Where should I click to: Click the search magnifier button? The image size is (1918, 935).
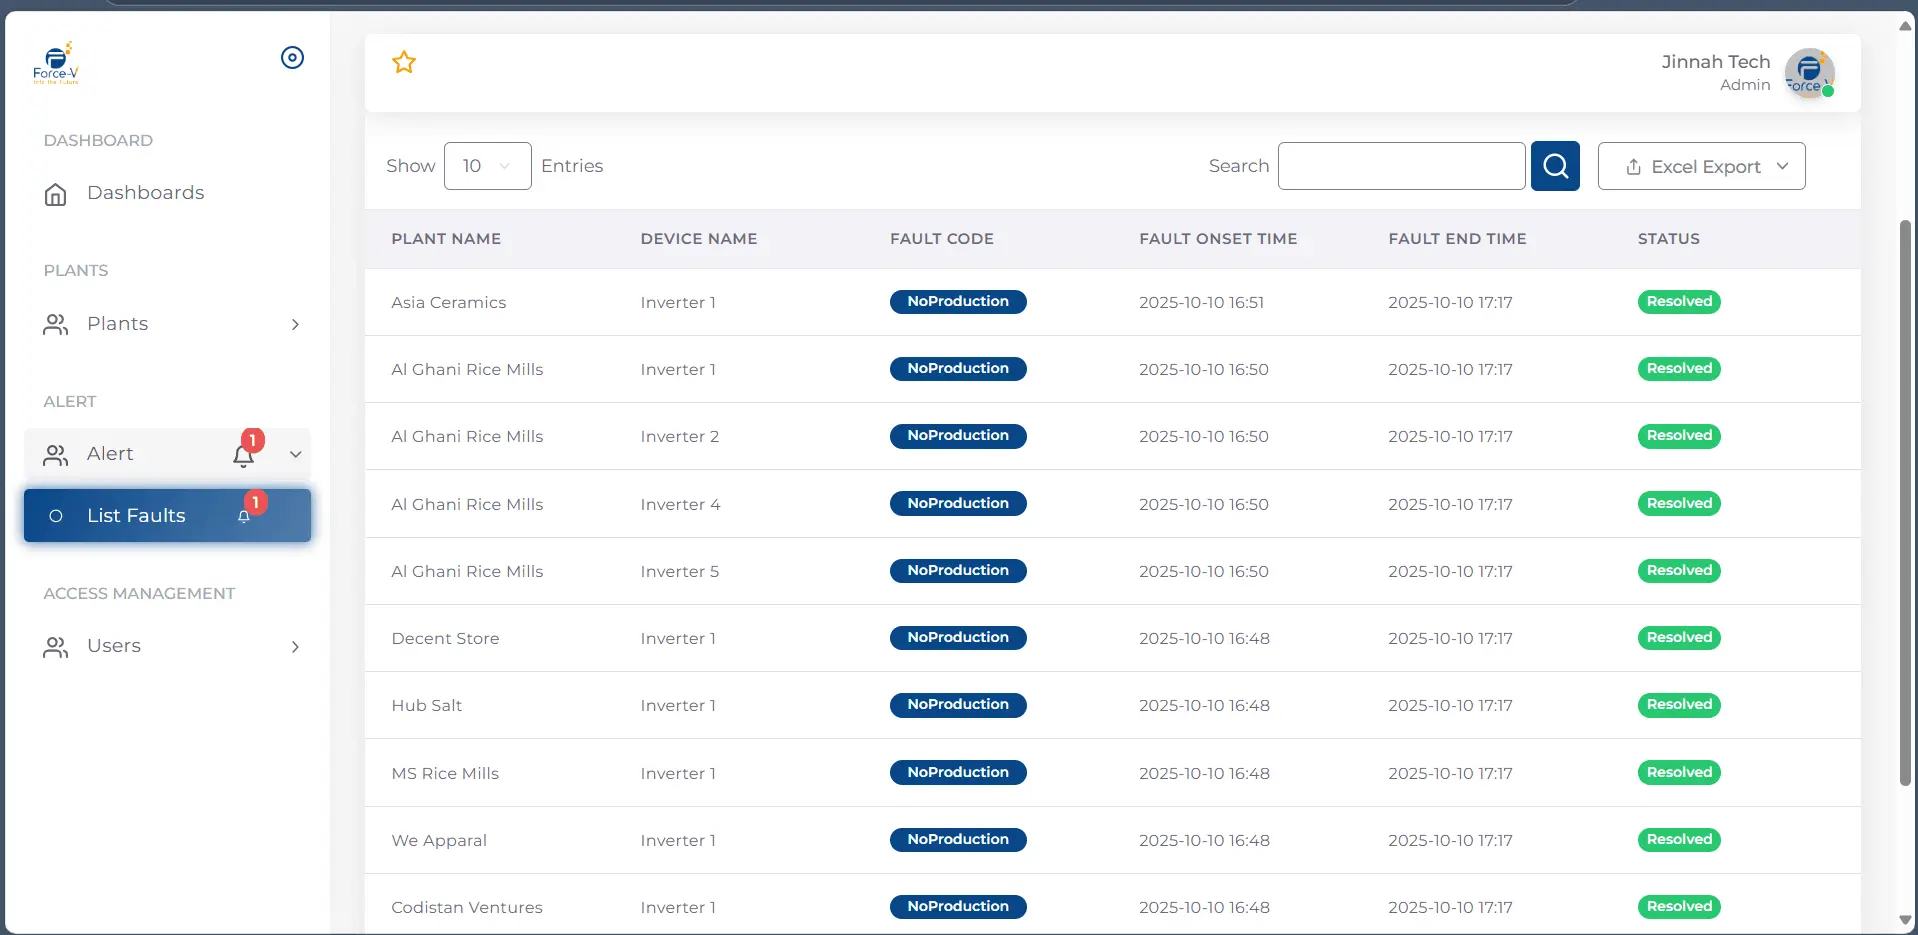coord(1555,166)
